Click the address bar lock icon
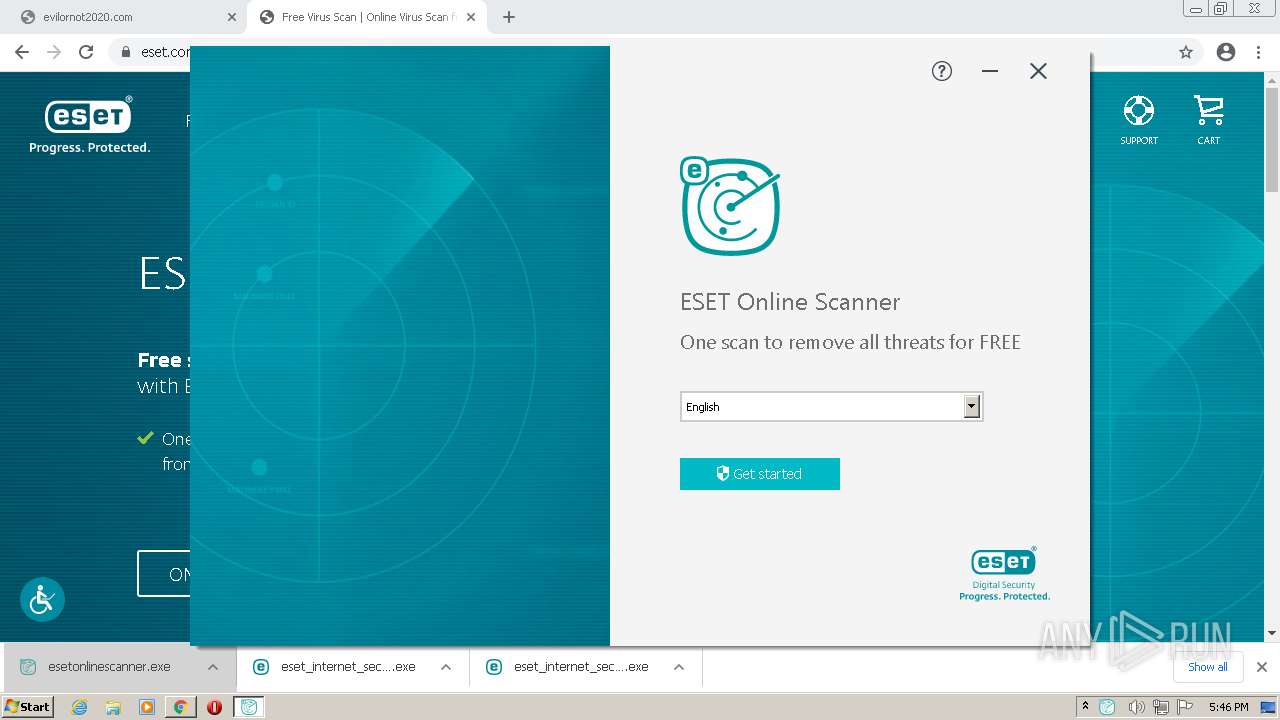This screenshot has height=720, width=1280. click(126, 52)
